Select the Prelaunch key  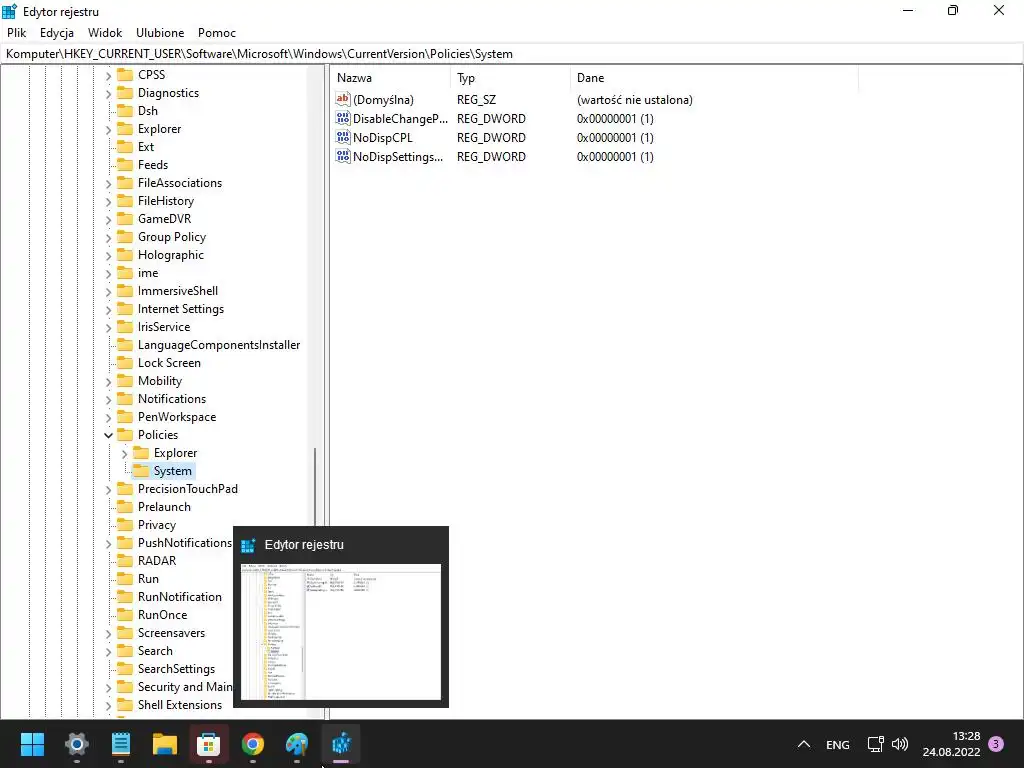click(x=164, y=507)
